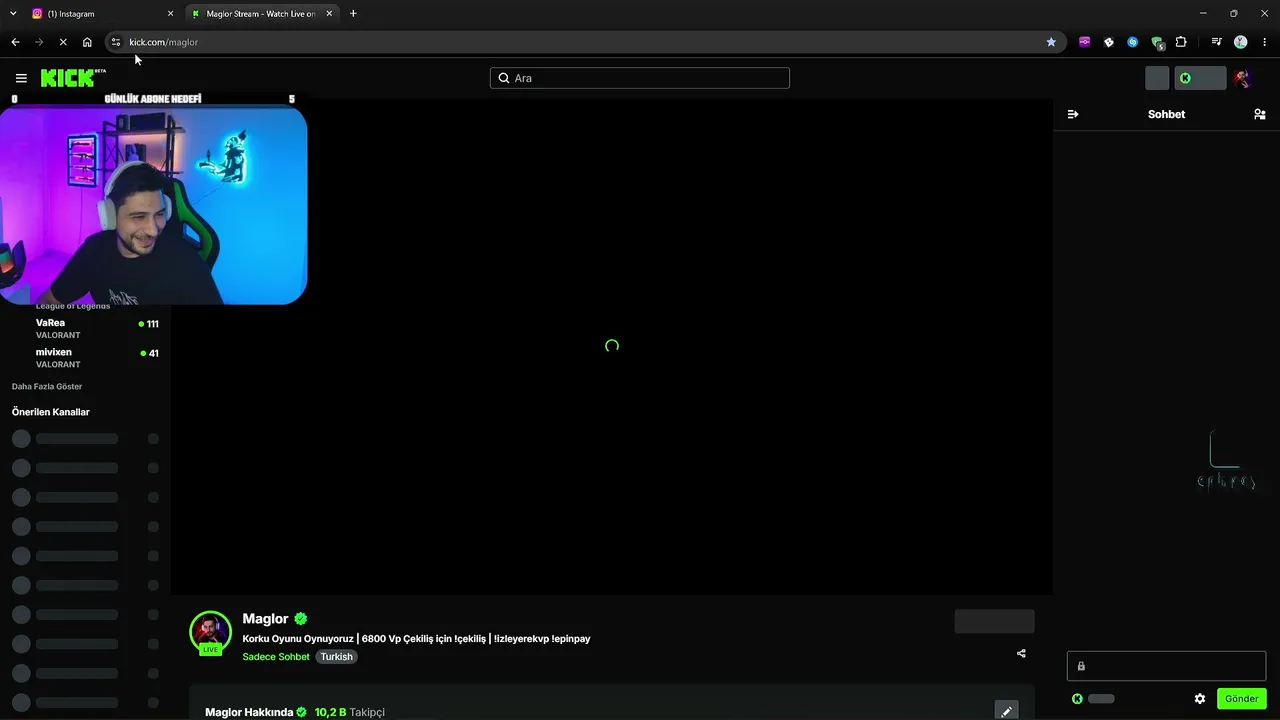1280x720 pixels.
Task: Select the Maglor Stream tab
Action: [x=262, y=14]
